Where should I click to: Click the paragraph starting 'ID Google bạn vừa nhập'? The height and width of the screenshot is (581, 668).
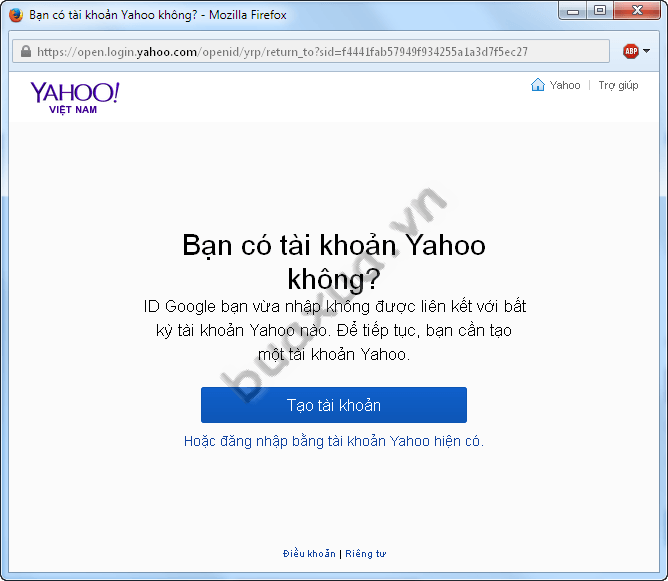tap(334, 330)
